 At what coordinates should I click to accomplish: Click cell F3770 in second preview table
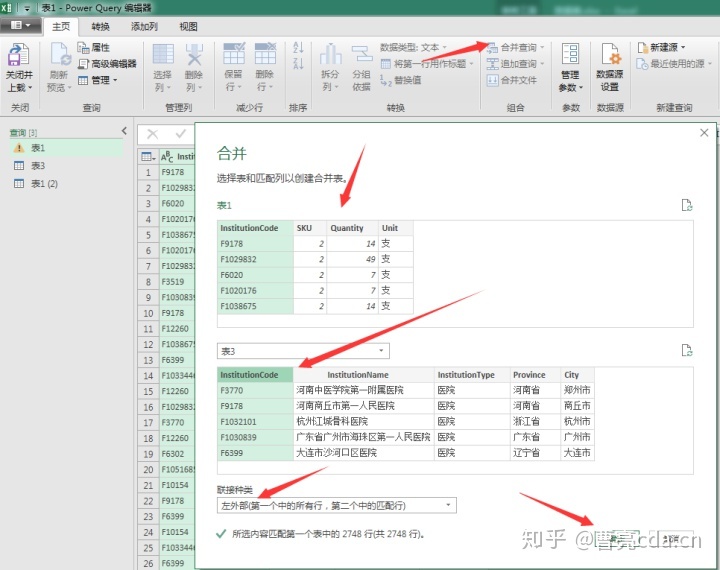255,390
